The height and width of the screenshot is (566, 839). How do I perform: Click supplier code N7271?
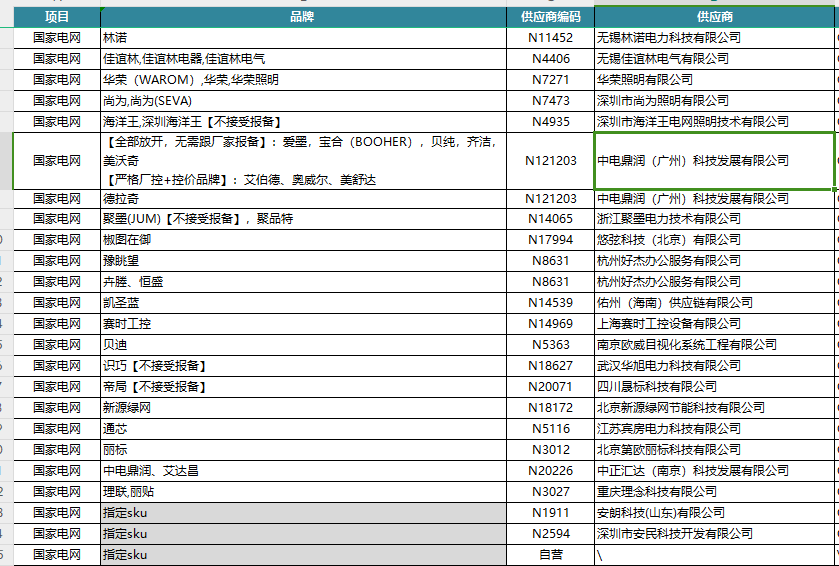pyautogui.click(x=551, y=80)
